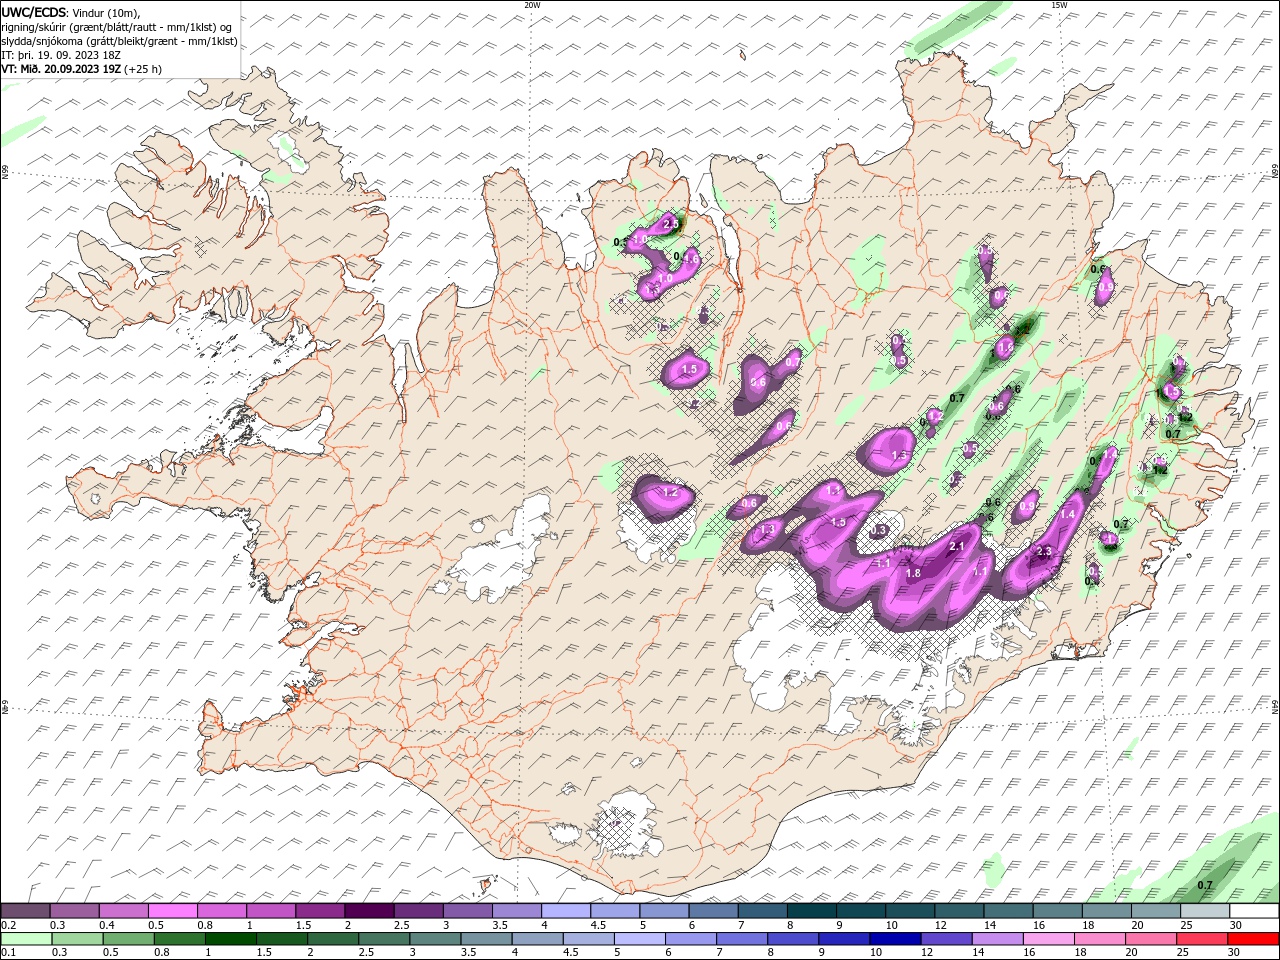Click the 'slydda/snjókoma' legend description line
This screenshot has height=960, width=1280.
coord(120,41)
